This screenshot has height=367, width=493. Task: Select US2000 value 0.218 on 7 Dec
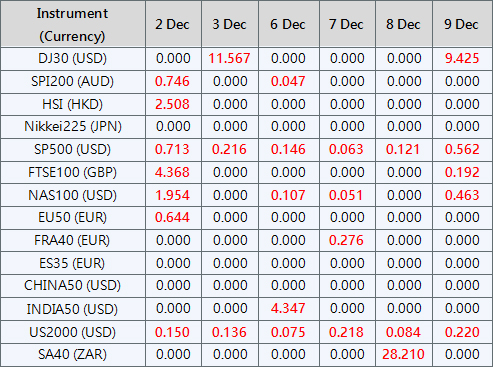(346, 332)
